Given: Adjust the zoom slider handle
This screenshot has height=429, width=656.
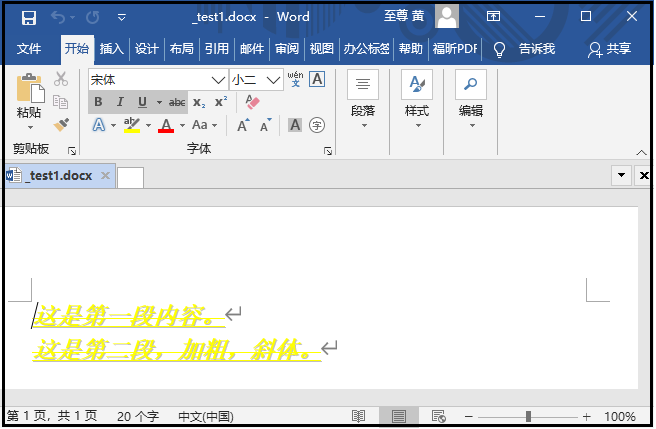Looking at the screenshot, I should (528, 416).
